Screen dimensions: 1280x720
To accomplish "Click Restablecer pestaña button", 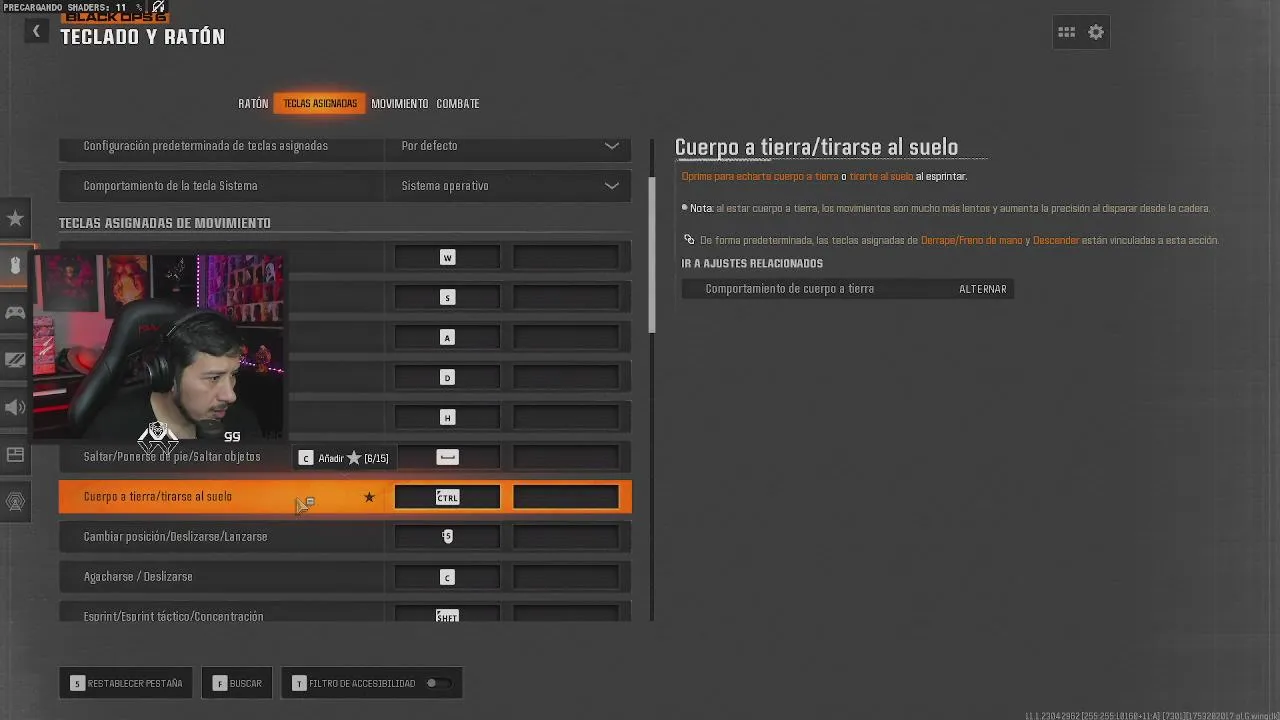I will coord(126,683).
